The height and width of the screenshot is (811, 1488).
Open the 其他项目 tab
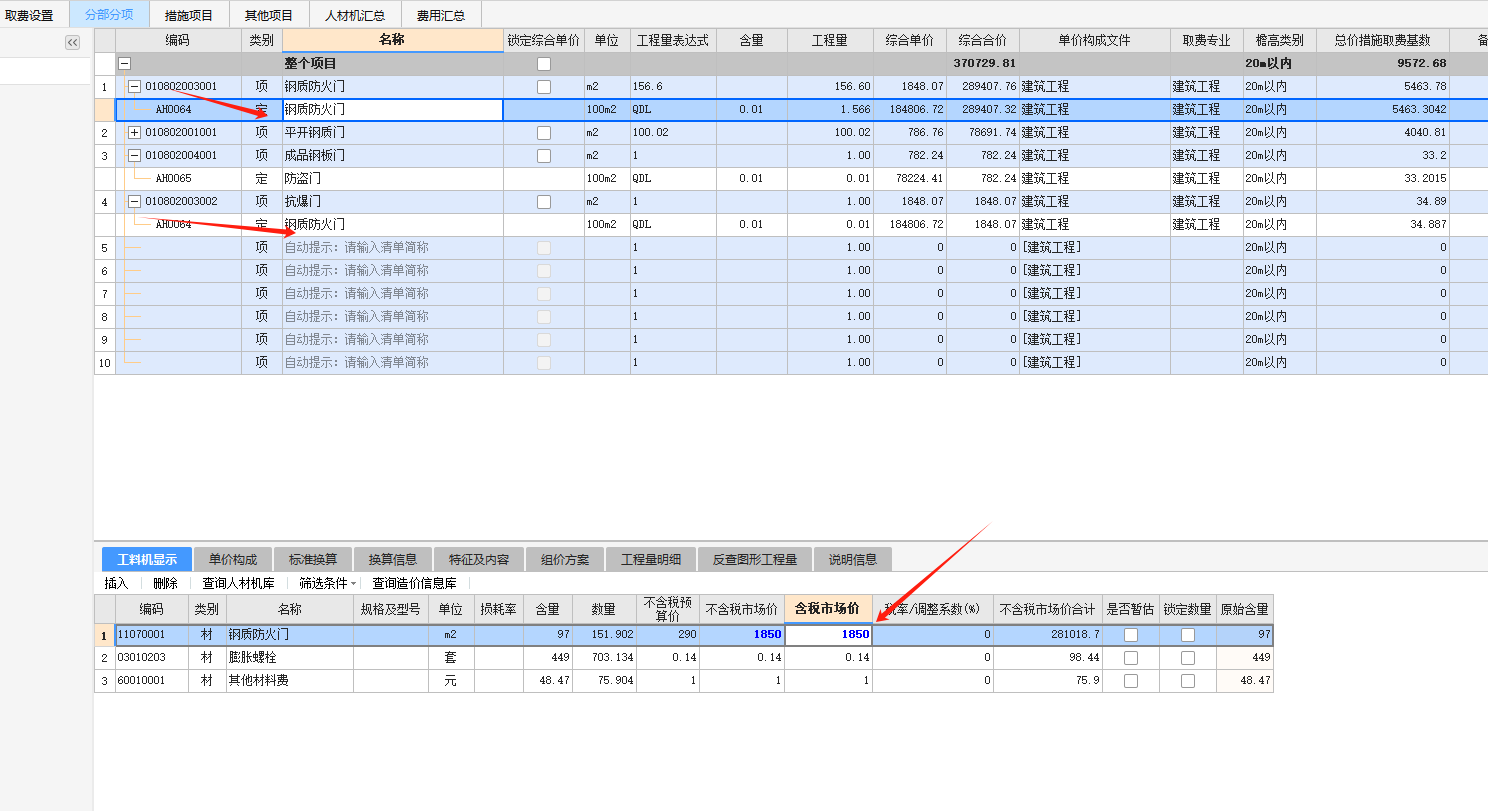click(x=269, y=15)
